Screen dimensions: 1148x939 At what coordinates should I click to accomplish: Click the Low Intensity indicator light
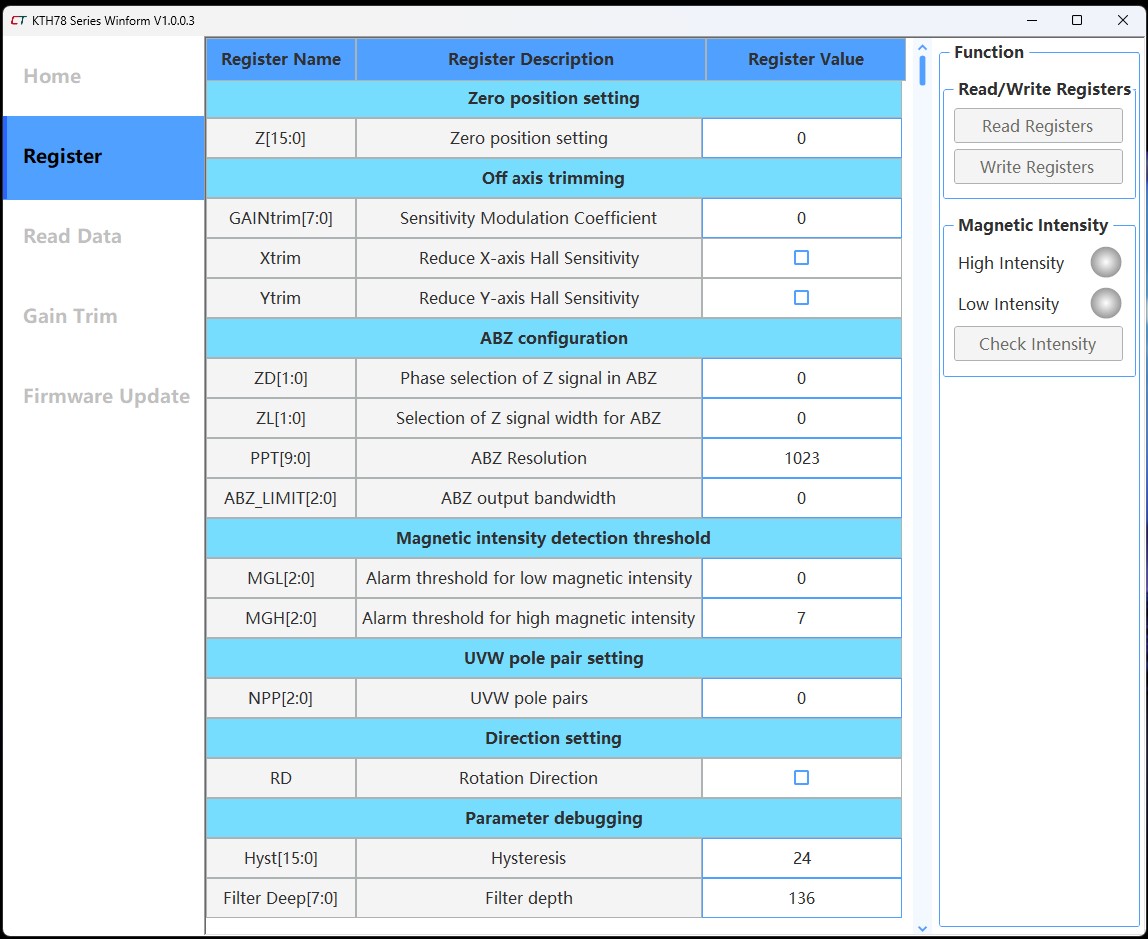pos(1105,304)
